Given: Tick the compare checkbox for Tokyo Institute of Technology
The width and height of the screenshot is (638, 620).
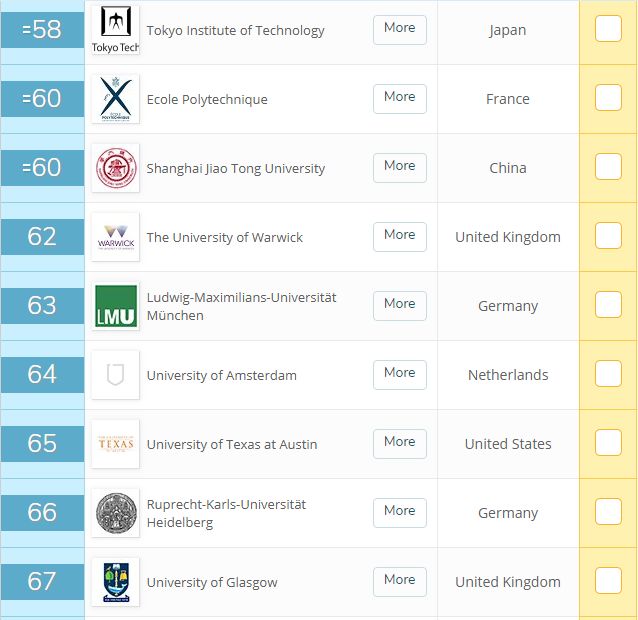Looking at the screenshot, I should click(x=608, y=29).
